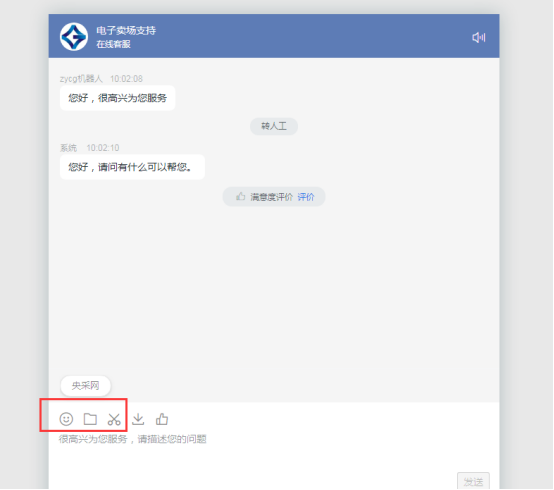Click the thumbs-up icon in the input toolbar
554x490 pixels.
[x=162, y=419]
